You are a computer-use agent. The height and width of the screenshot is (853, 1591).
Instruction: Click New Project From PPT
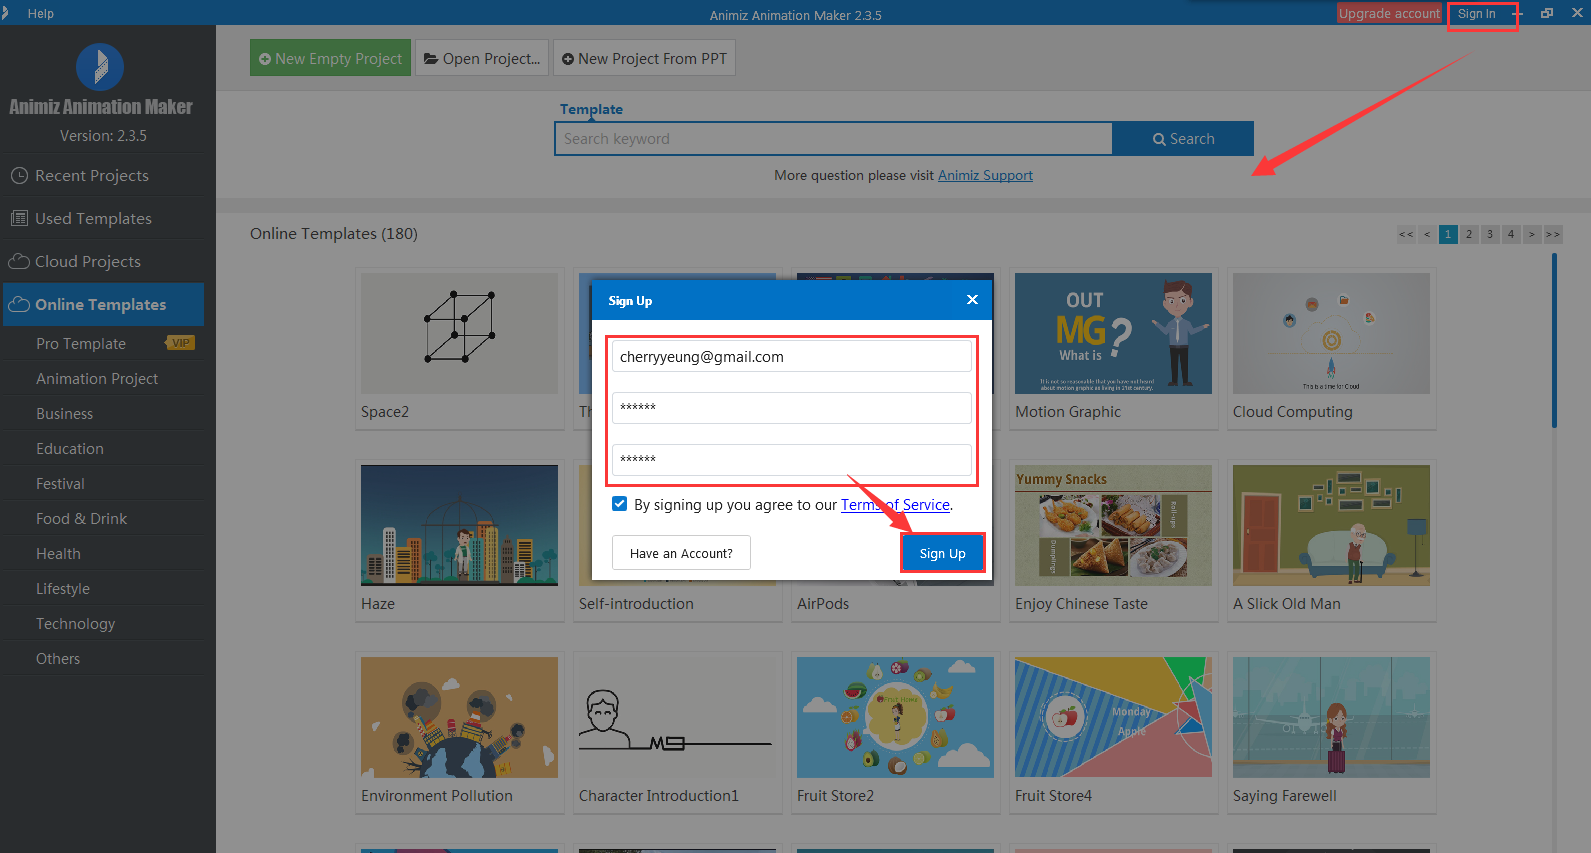click(644, 58)
